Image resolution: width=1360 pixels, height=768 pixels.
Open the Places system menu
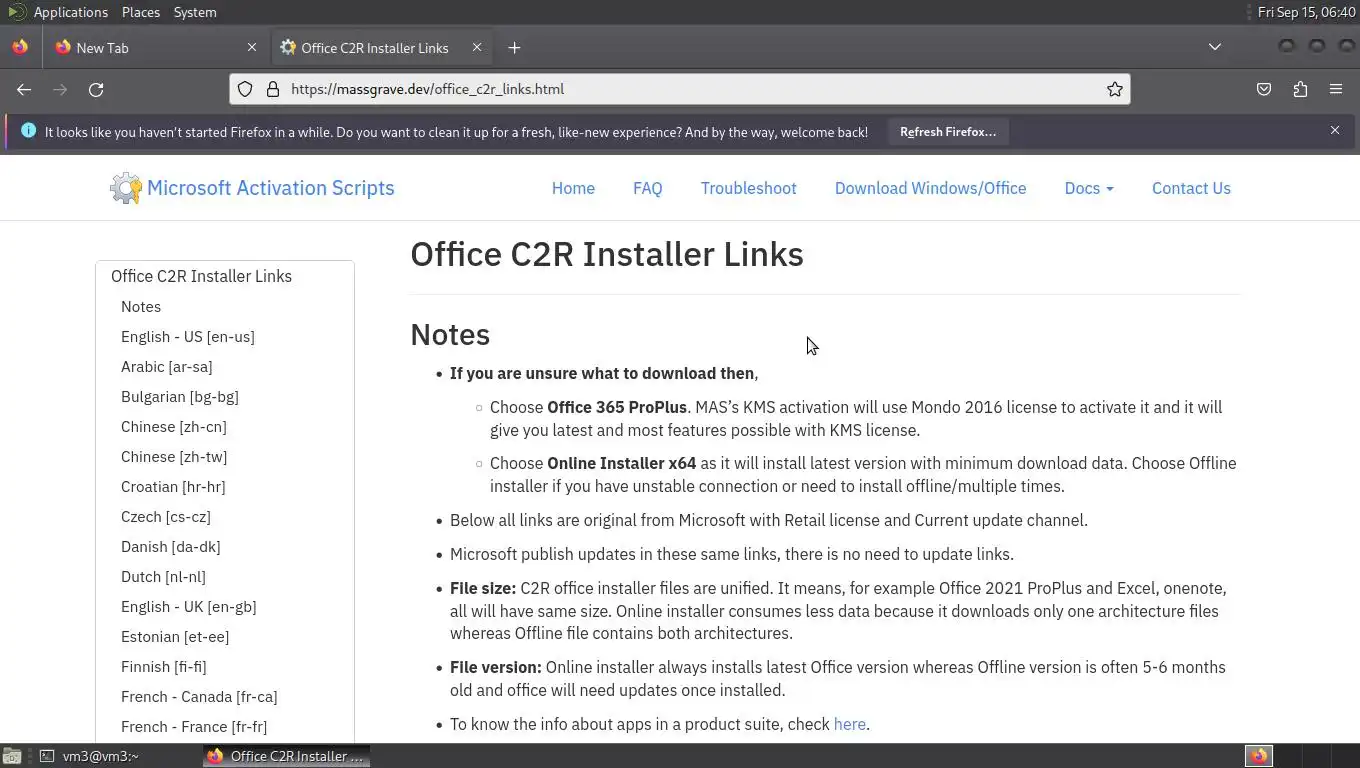pos(141,12)
